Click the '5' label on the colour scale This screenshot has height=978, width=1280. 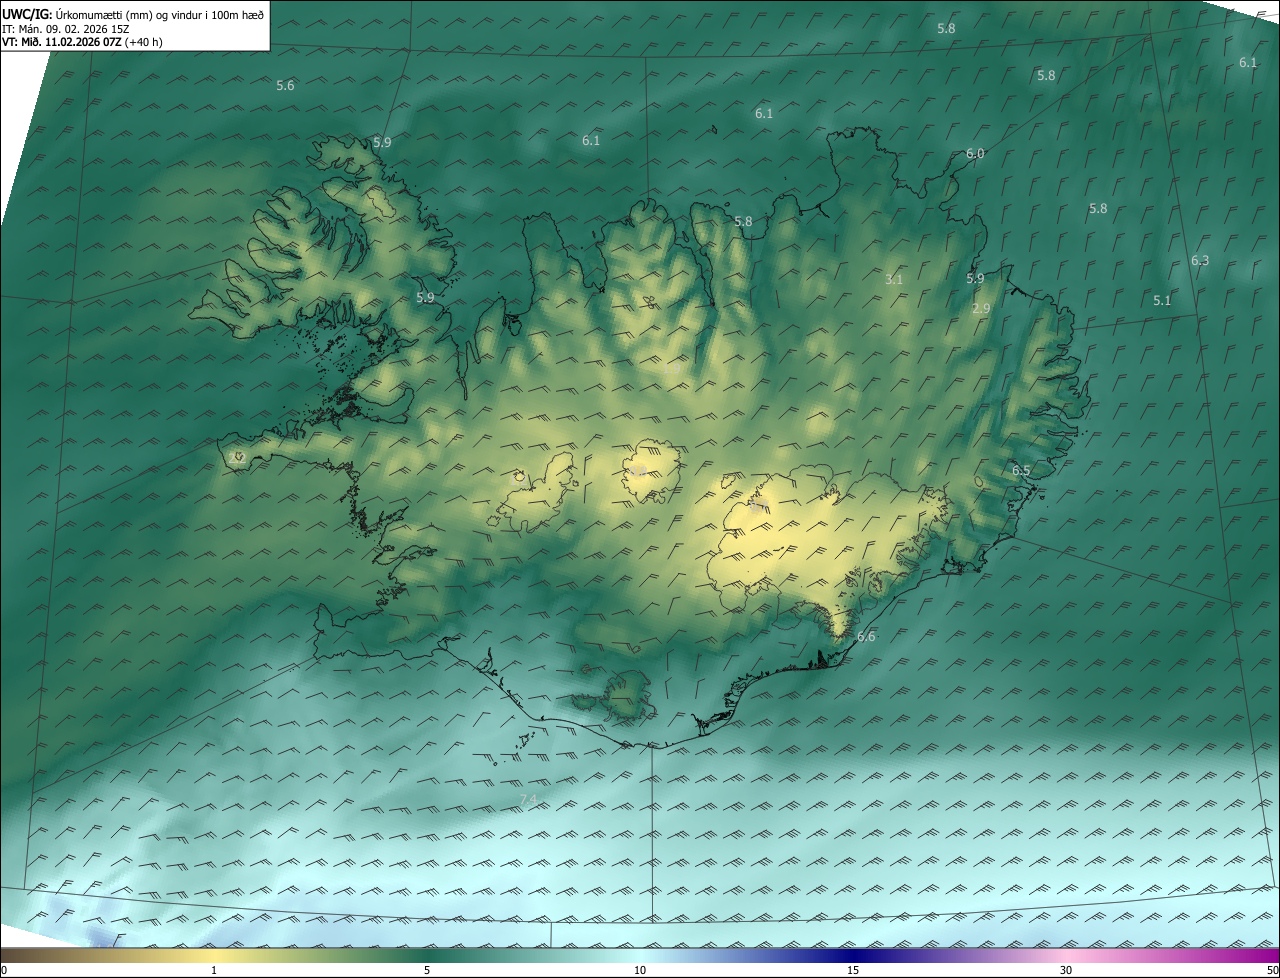coord(427,970)
